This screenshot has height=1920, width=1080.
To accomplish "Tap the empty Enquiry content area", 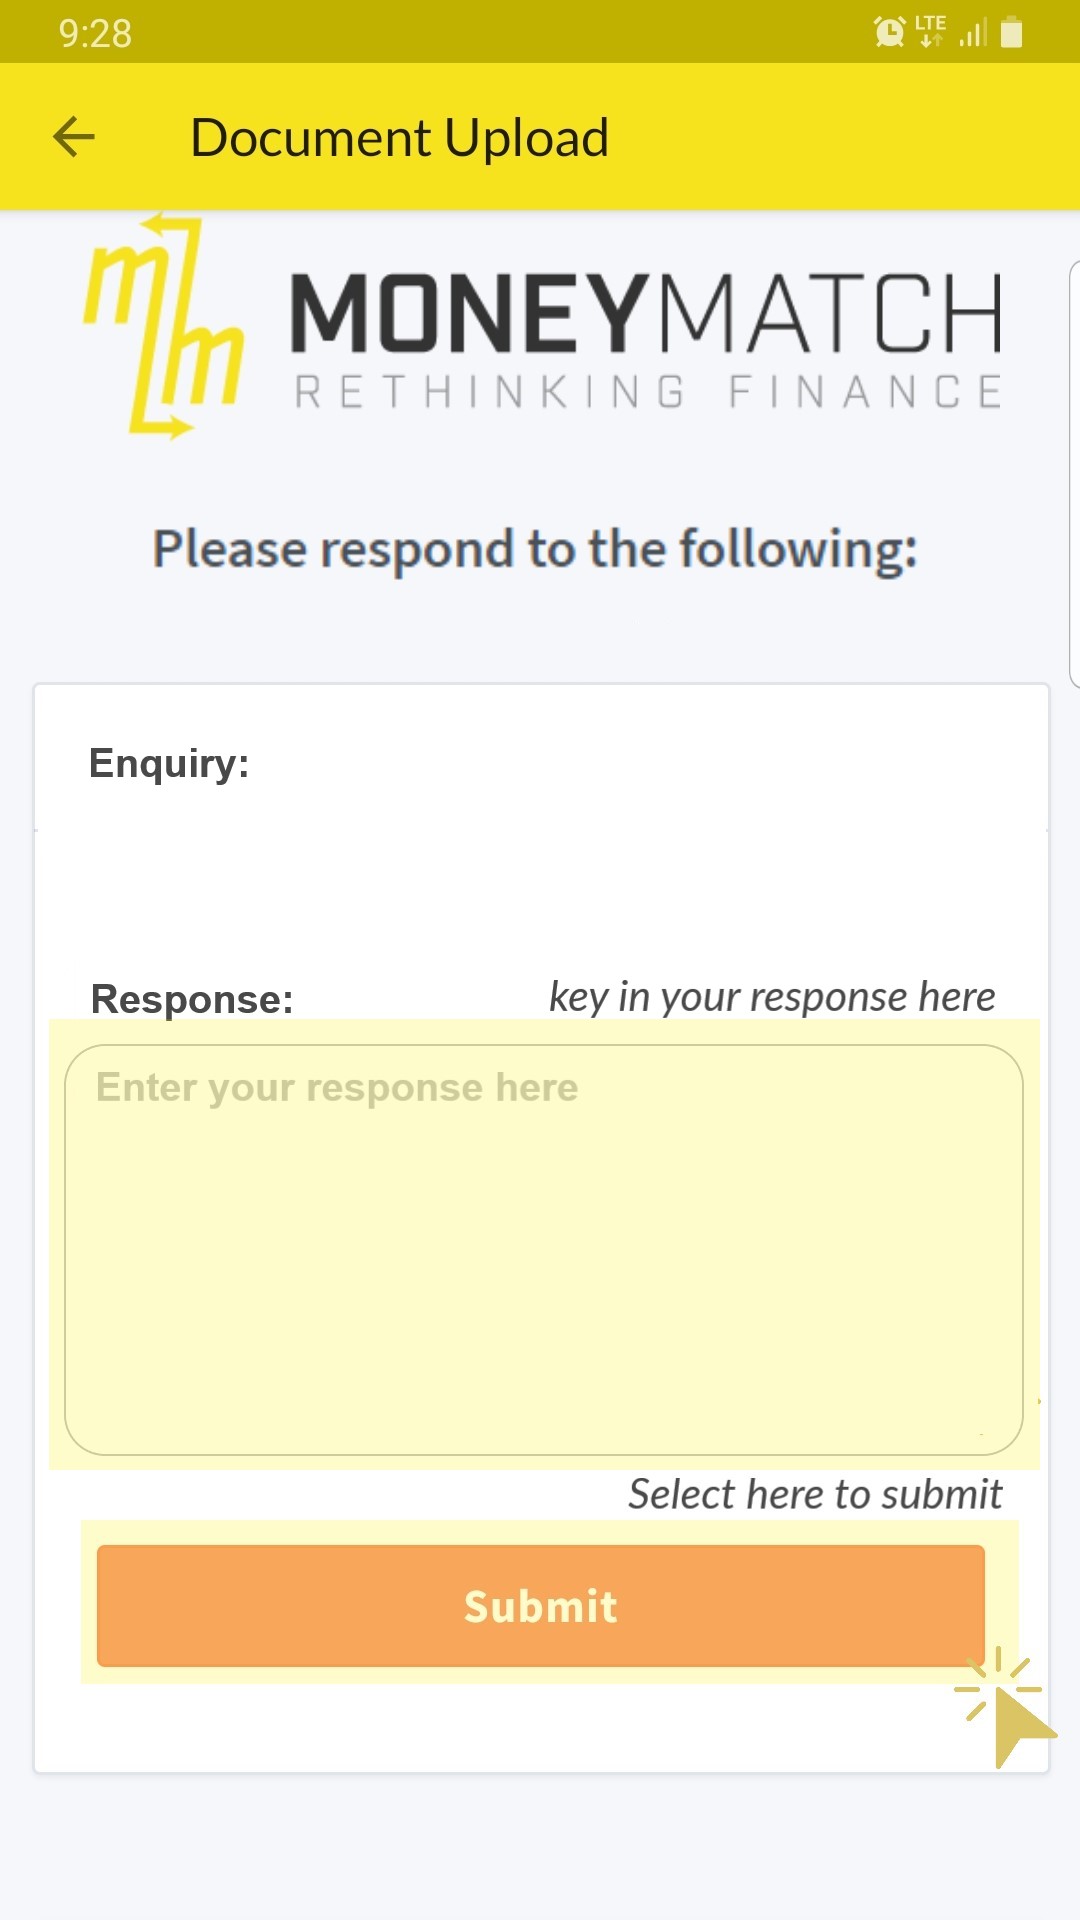I will [540, 890].
